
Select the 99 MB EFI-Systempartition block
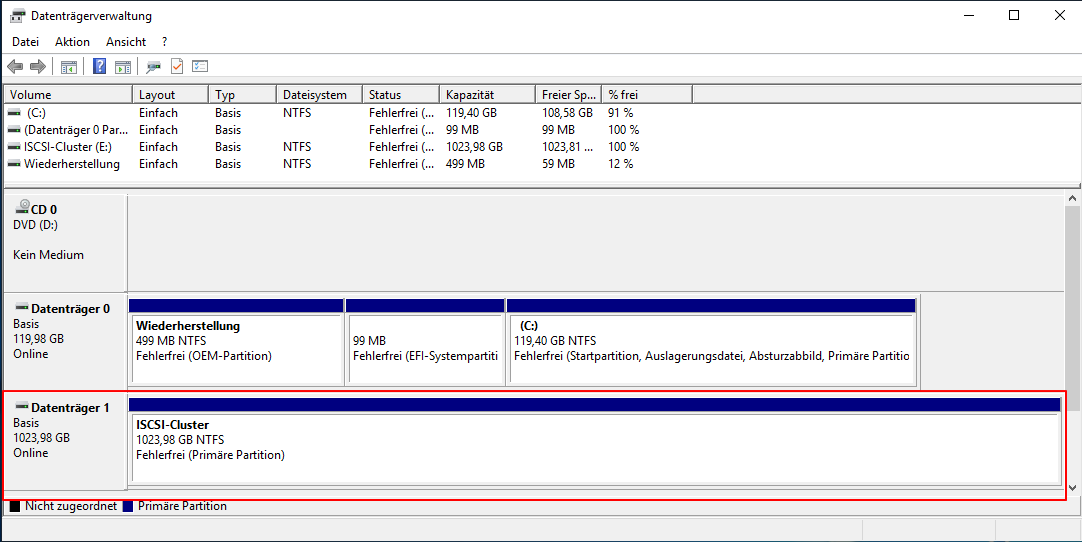425,342
